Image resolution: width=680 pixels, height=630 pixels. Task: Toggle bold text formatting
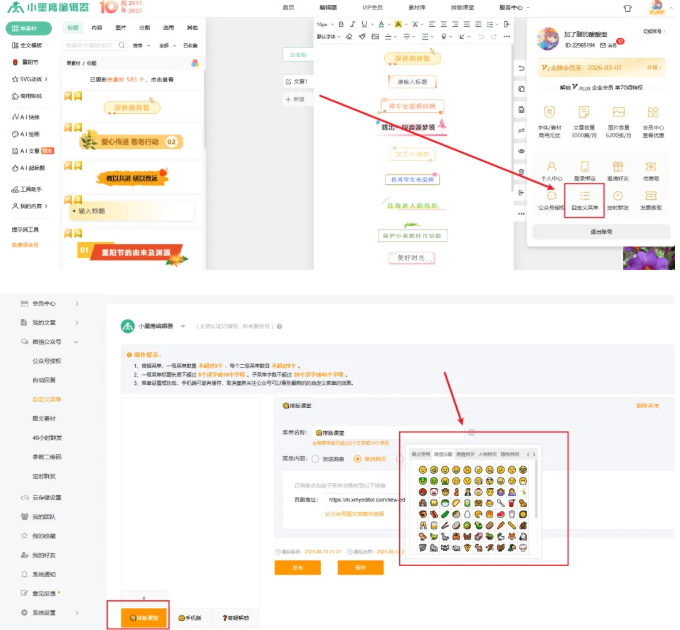coord(340,23)
